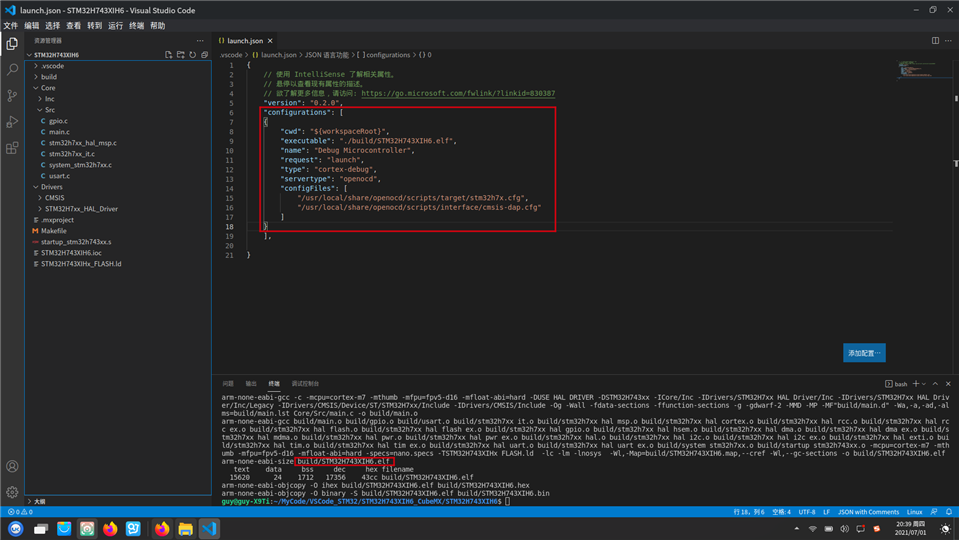Viewport: 959px width, 540px height.
Task: Close the terminal panel
Action: click(948, 384)
